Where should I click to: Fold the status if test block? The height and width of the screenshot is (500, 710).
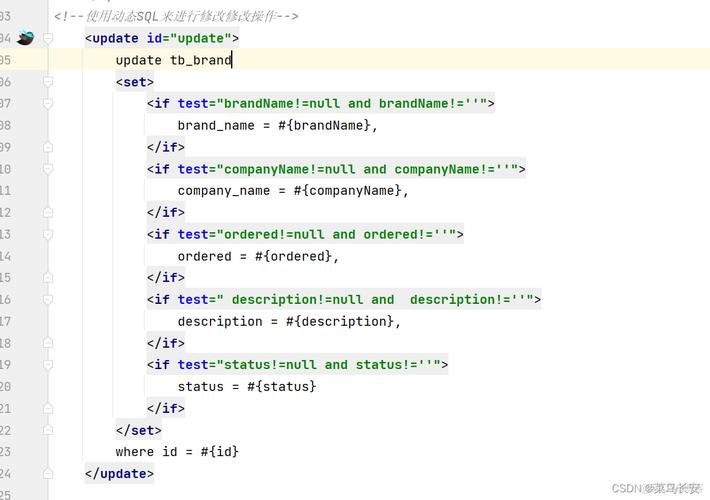pos(48,365)
